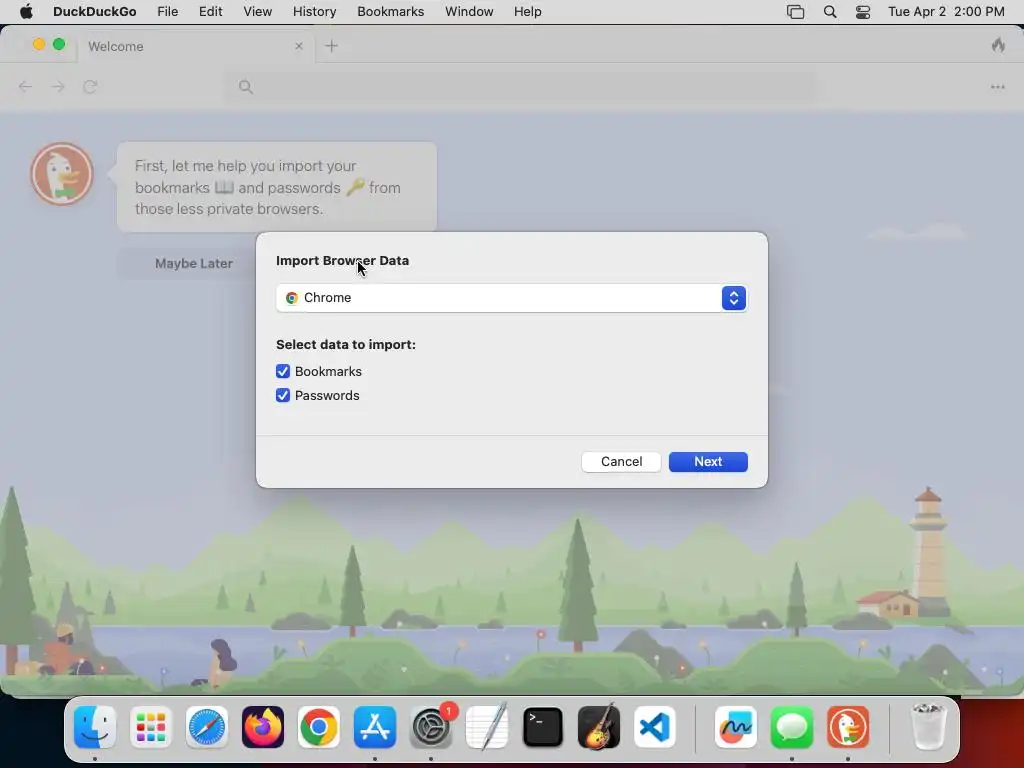
Task: Launch GarageBand from the Dock
Action: 599,727
